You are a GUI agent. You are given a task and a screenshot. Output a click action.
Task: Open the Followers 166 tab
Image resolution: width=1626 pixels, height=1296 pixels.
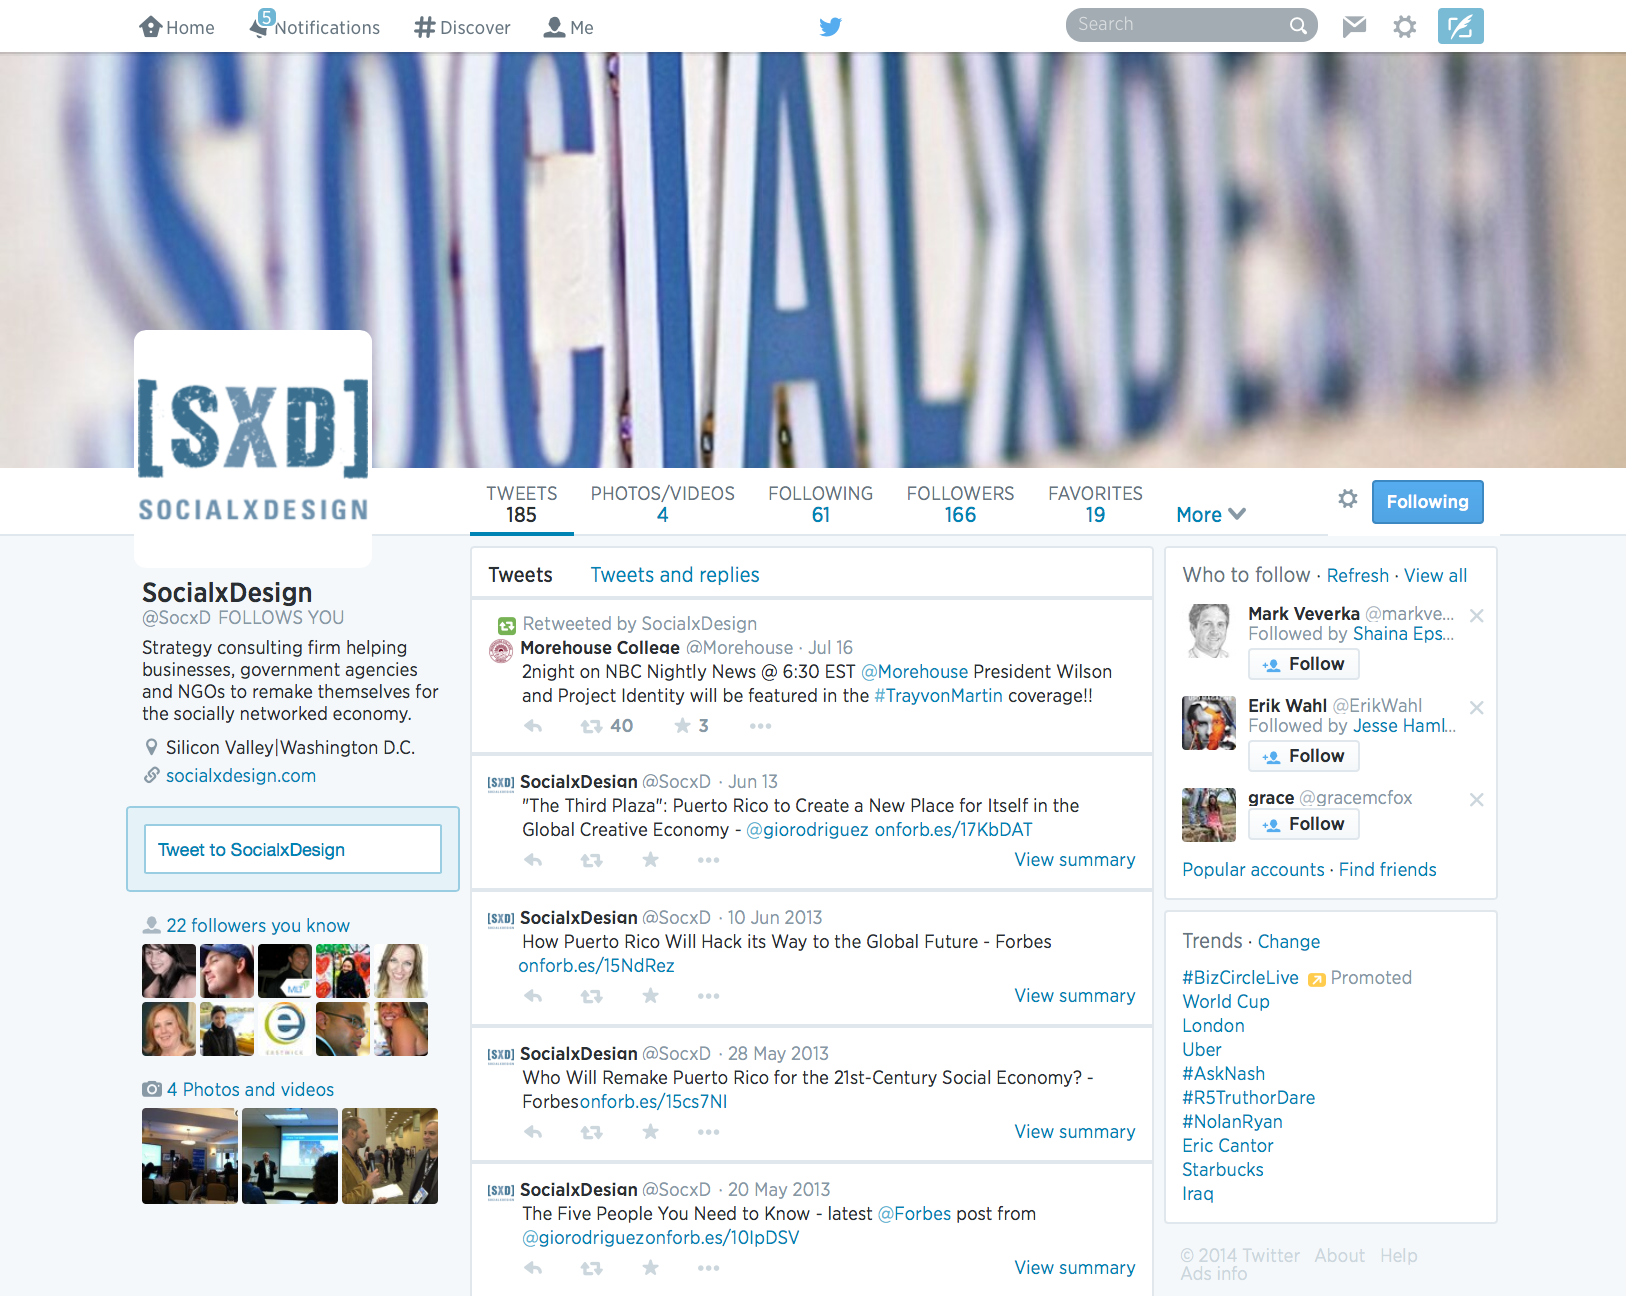click(x=960, y=504)
